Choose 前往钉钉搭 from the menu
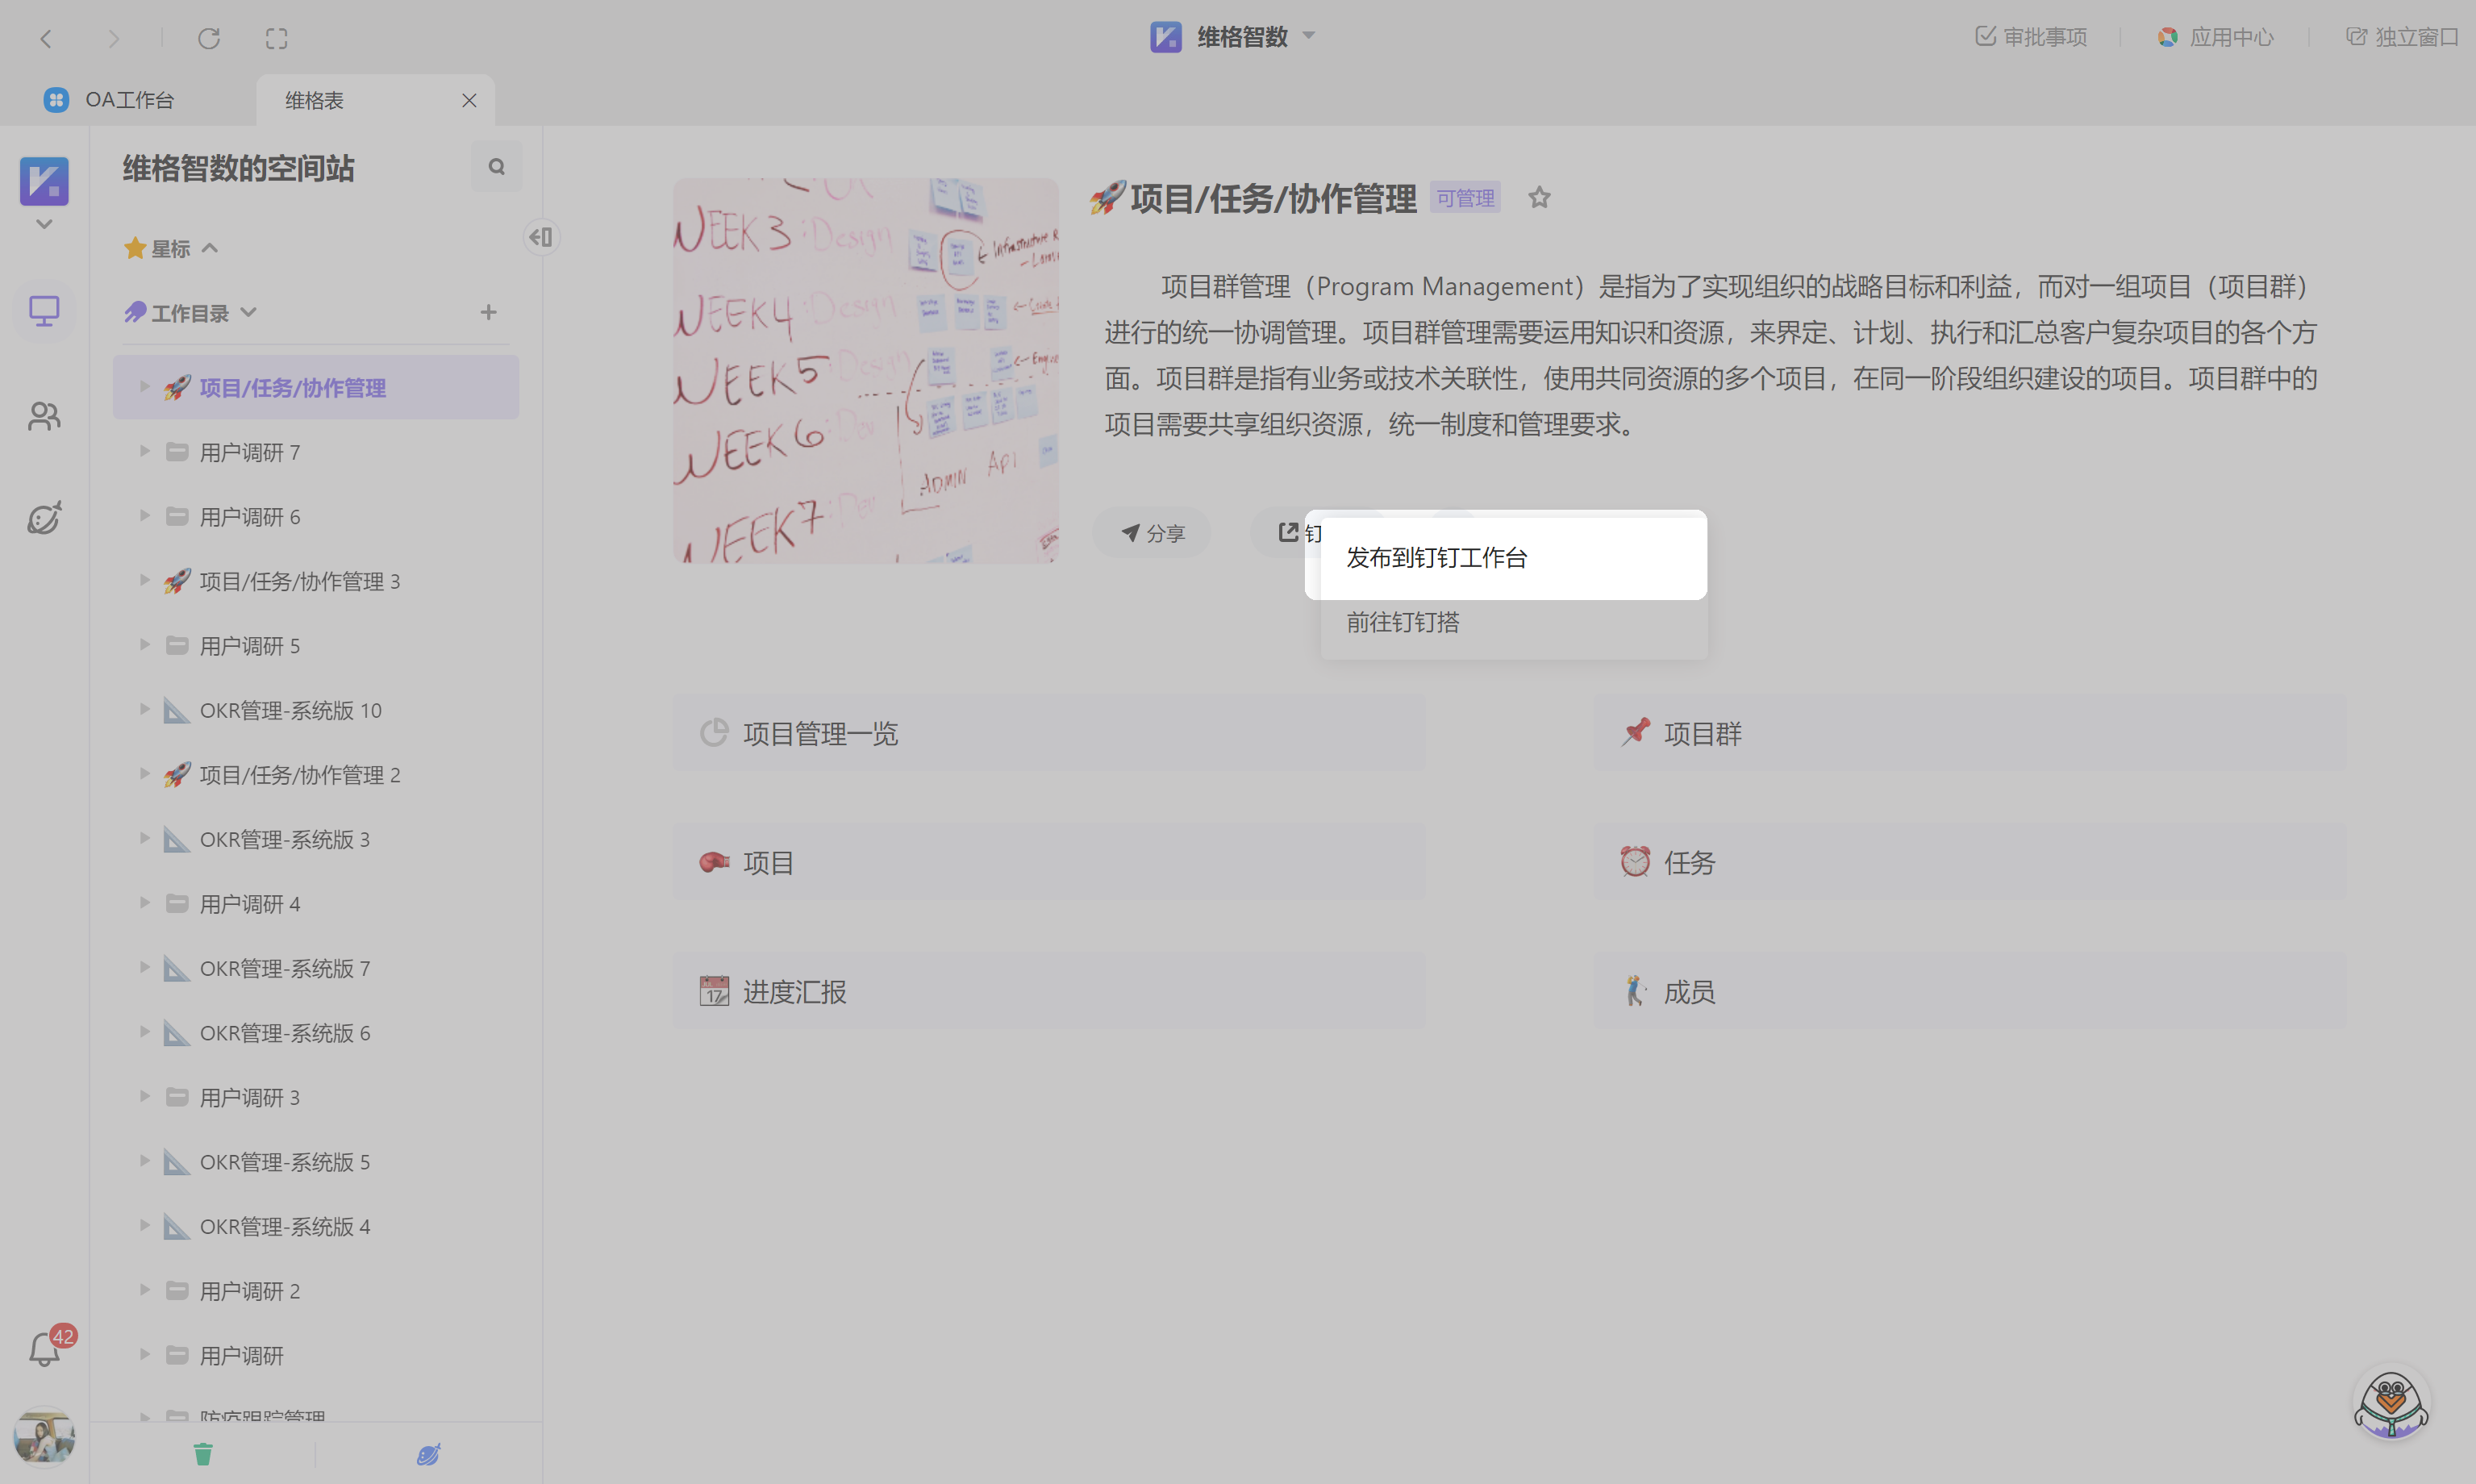Image resolution: width=2476 pixels, height=1484 pixels. coord(1402,622)
